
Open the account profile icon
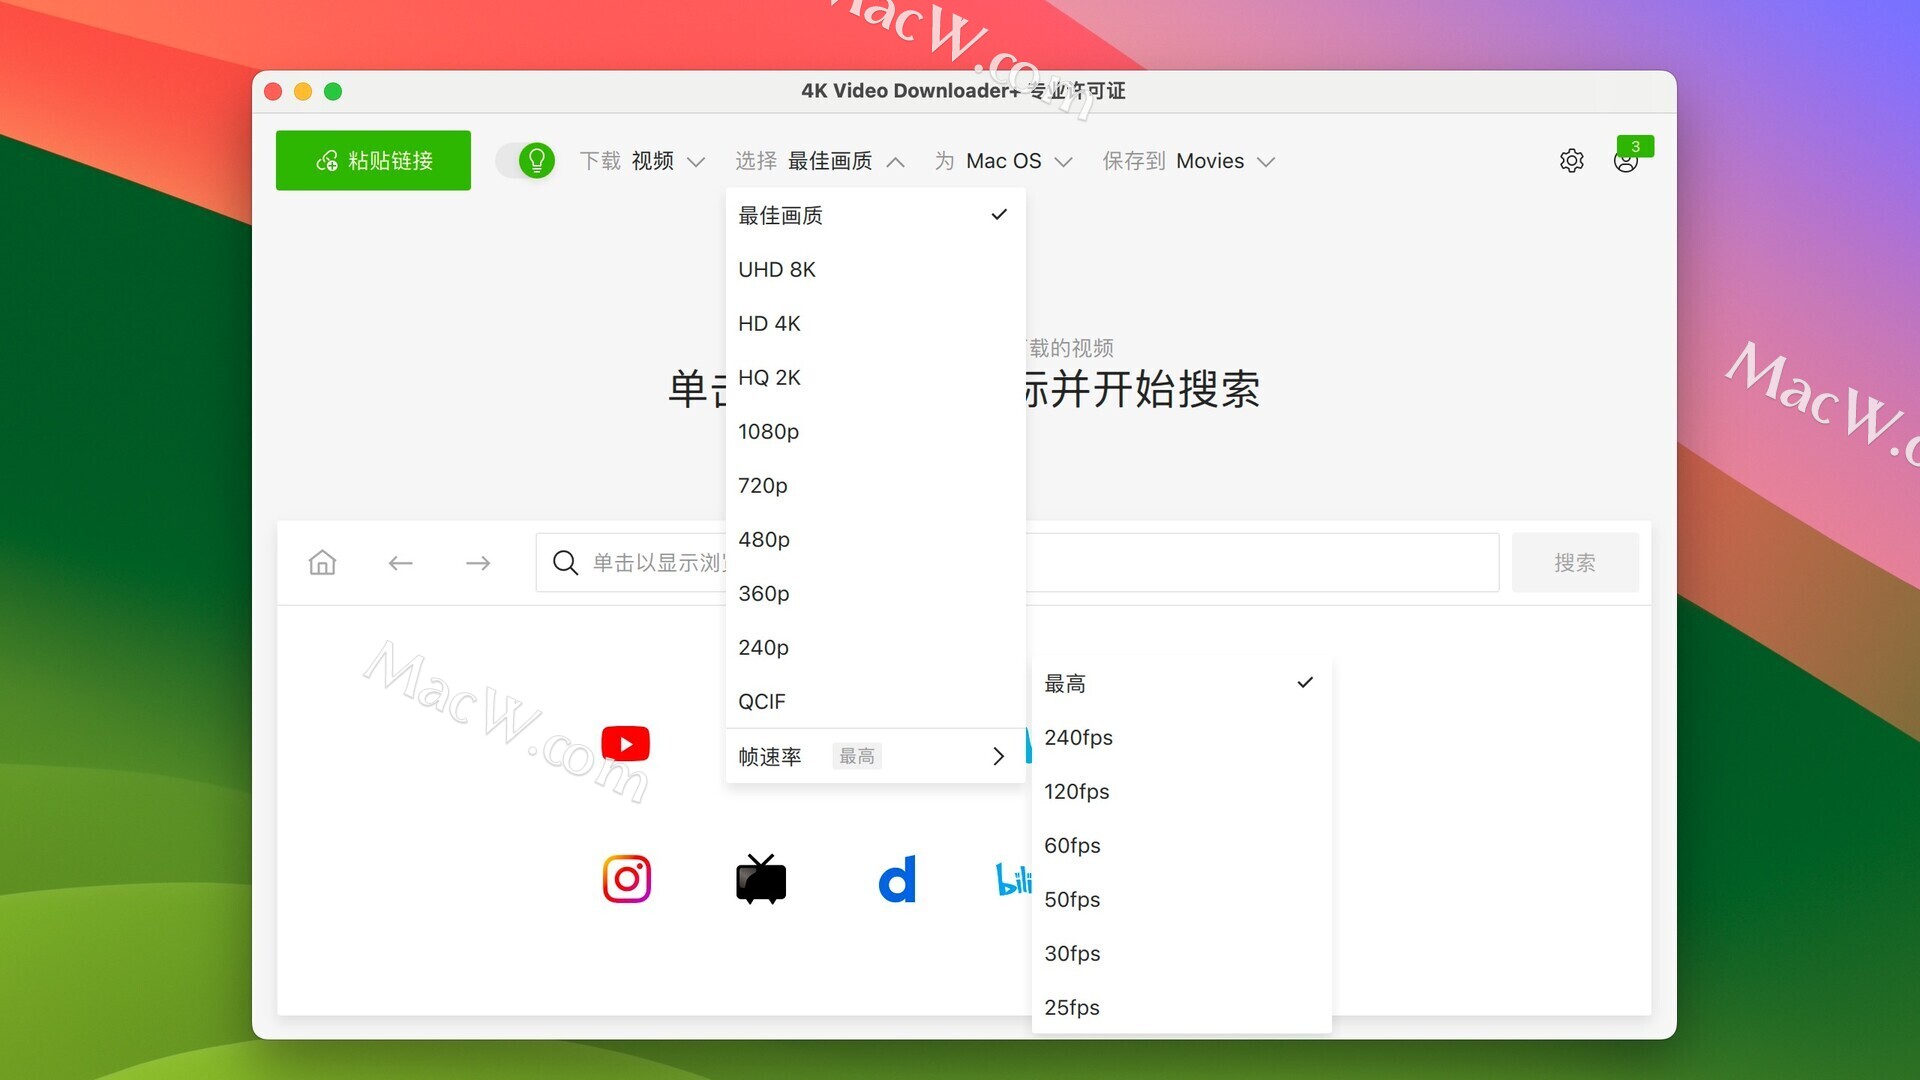[1625, 163]
